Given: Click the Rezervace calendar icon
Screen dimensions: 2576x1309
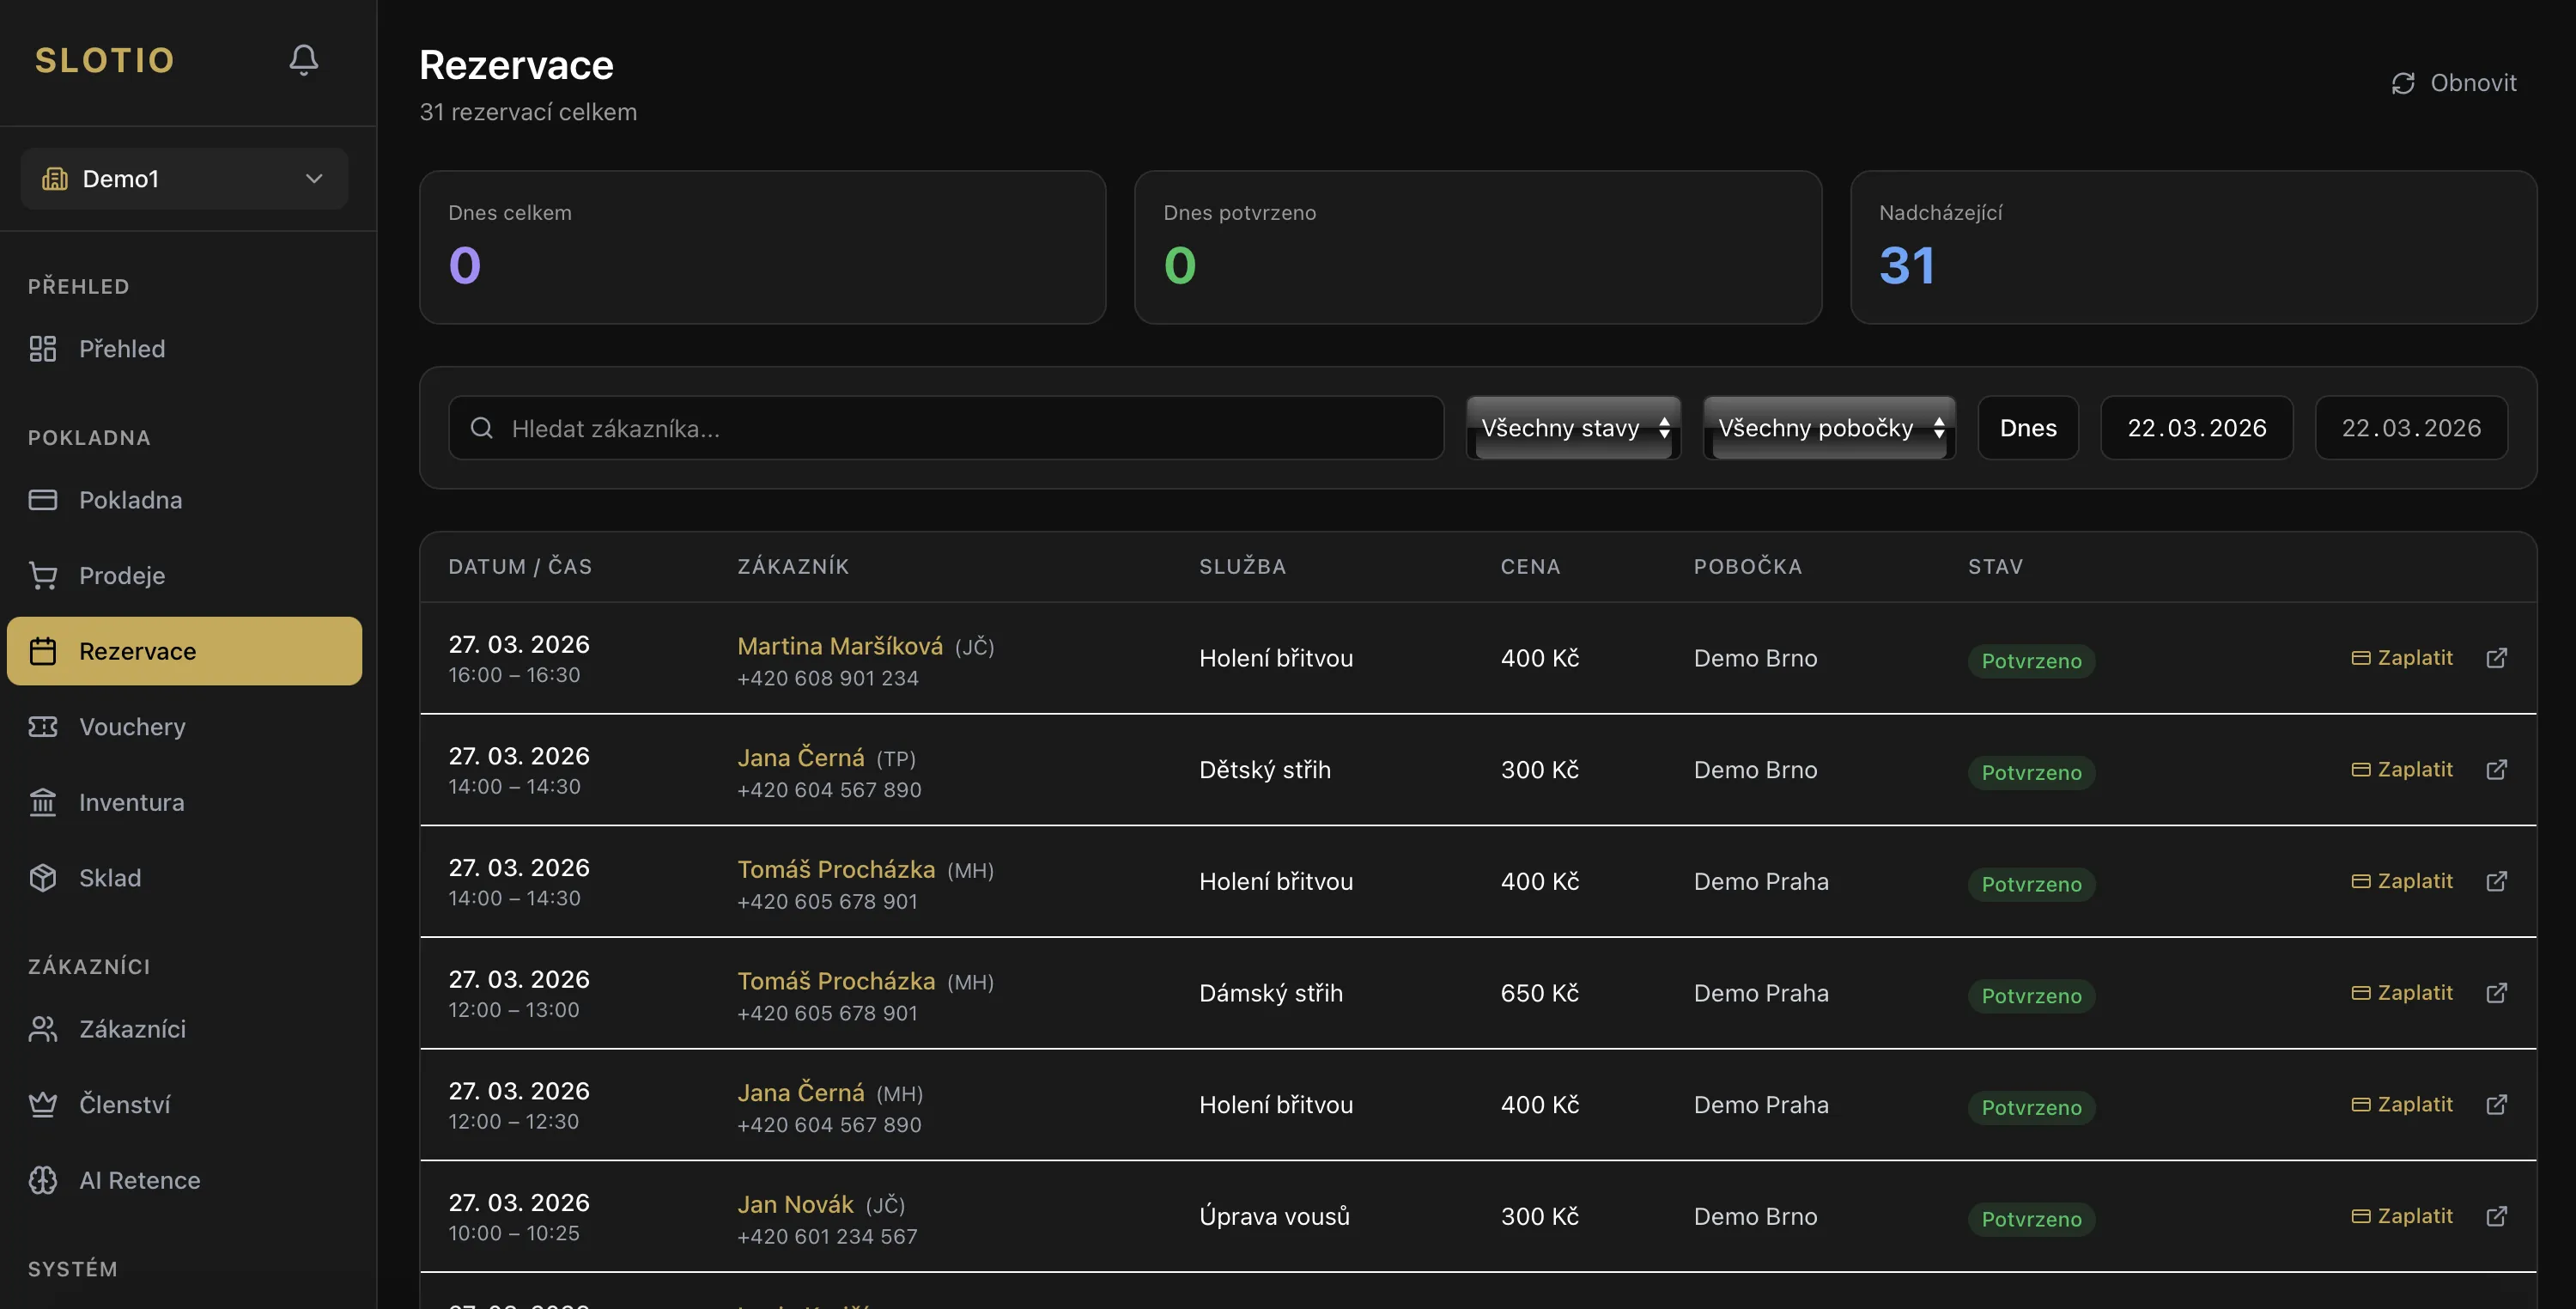Looking at the screenshot, I should (x=43, y=651).
